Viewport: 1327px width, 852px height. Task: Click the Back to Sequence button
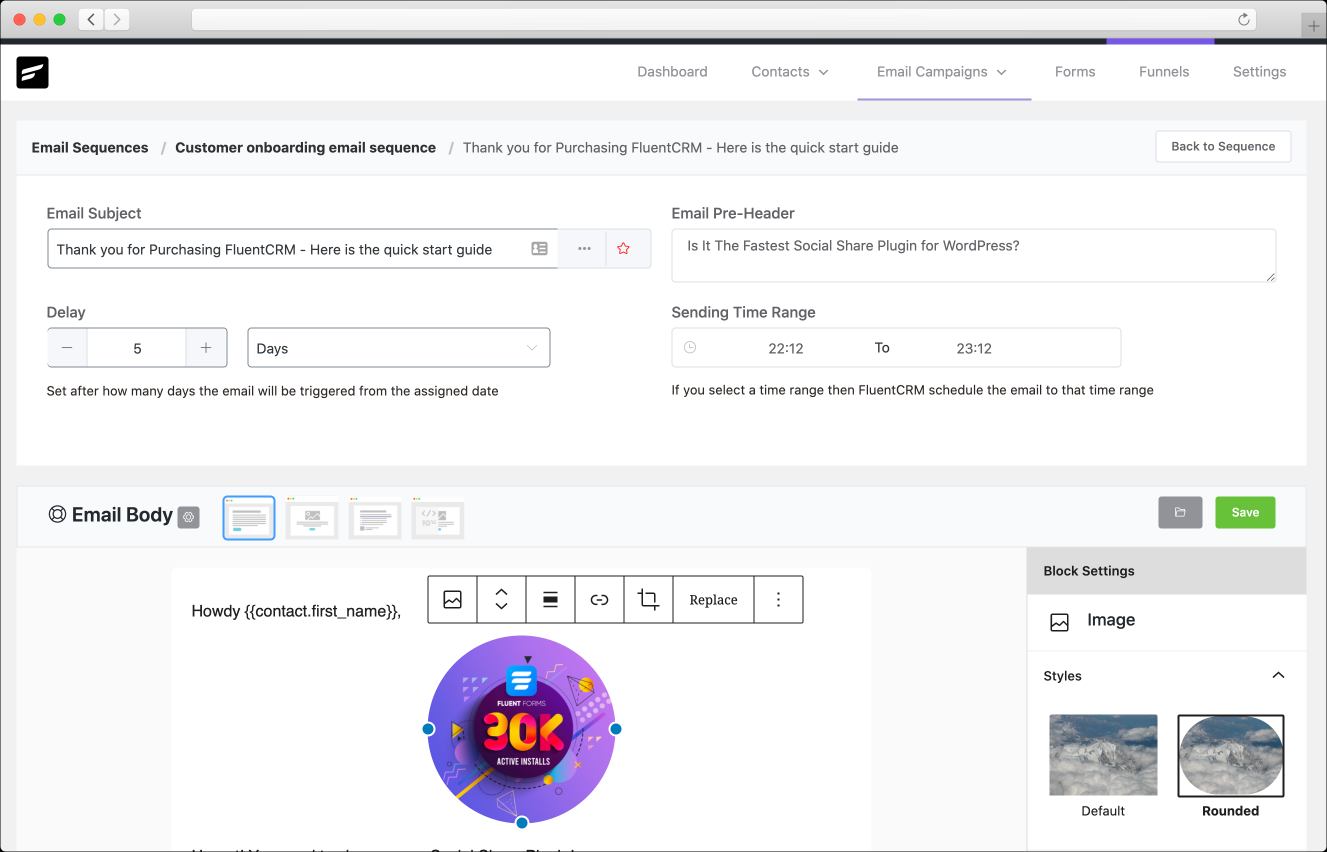click(x=1222, y=146)
